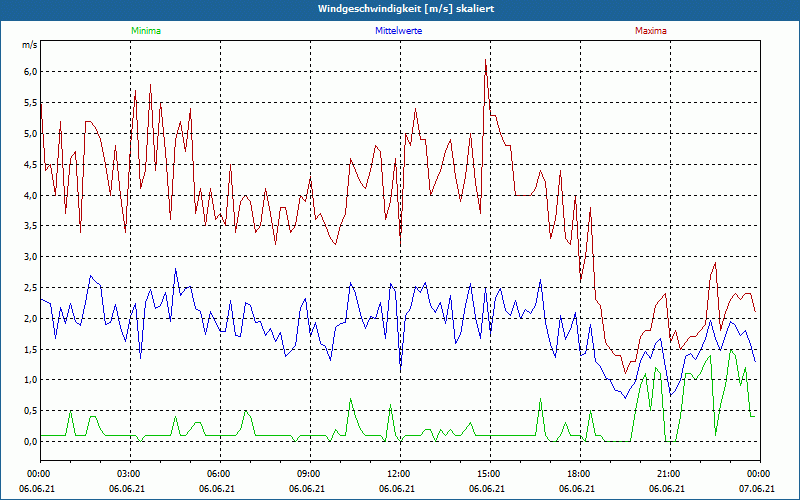
Task: Click the 1,5 y-axis value
Action: (x=31, y=349)
